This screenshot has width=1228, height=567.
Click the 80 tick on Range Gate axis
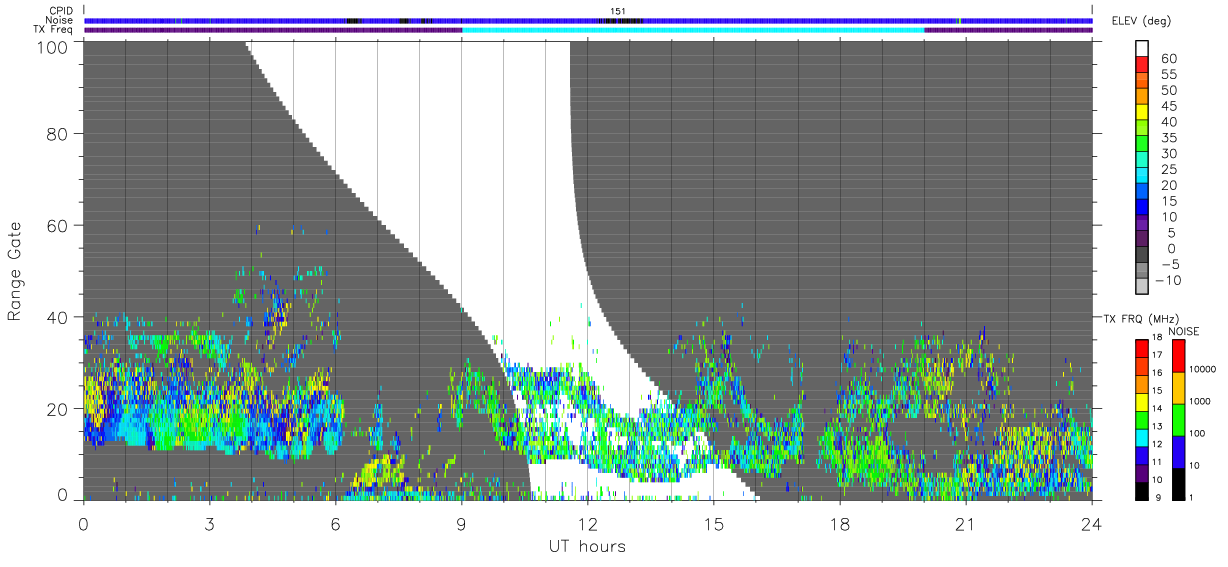pyautogui.click(x=56, y=134)
